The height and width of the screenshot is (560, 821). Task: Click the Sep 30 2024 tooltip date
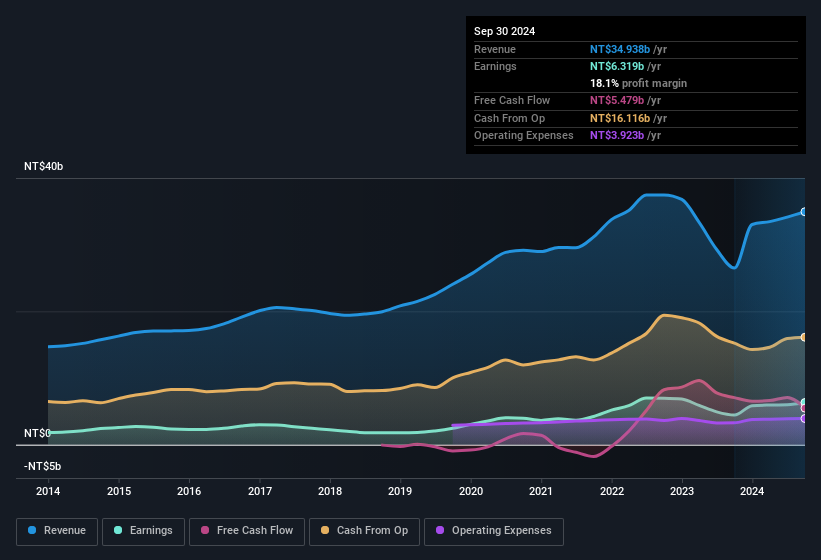[504, 31]
